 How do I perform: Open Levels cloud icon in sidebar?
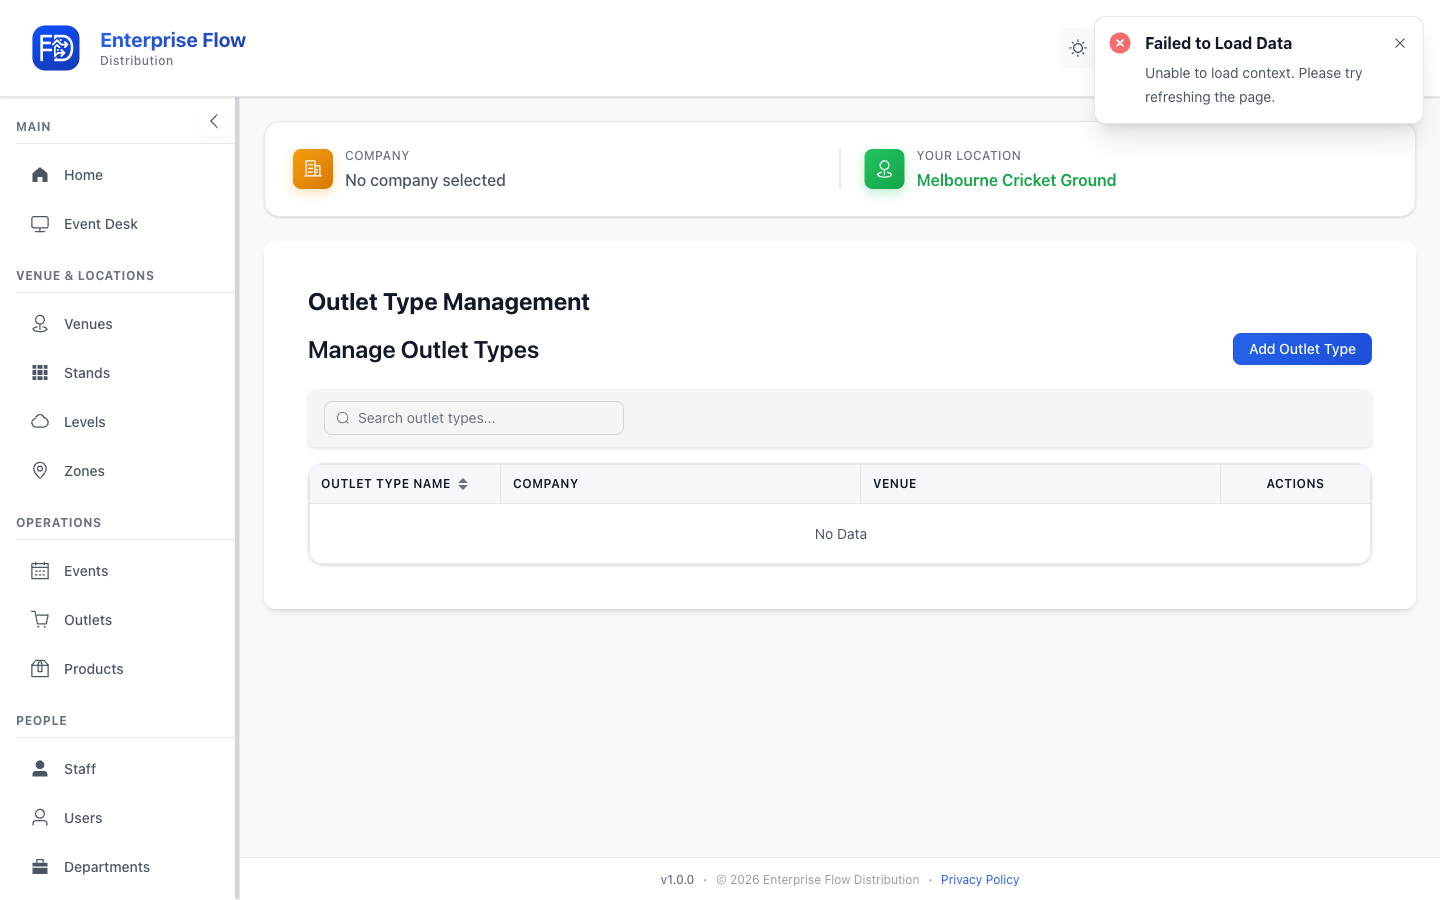(x=40, y=422)
